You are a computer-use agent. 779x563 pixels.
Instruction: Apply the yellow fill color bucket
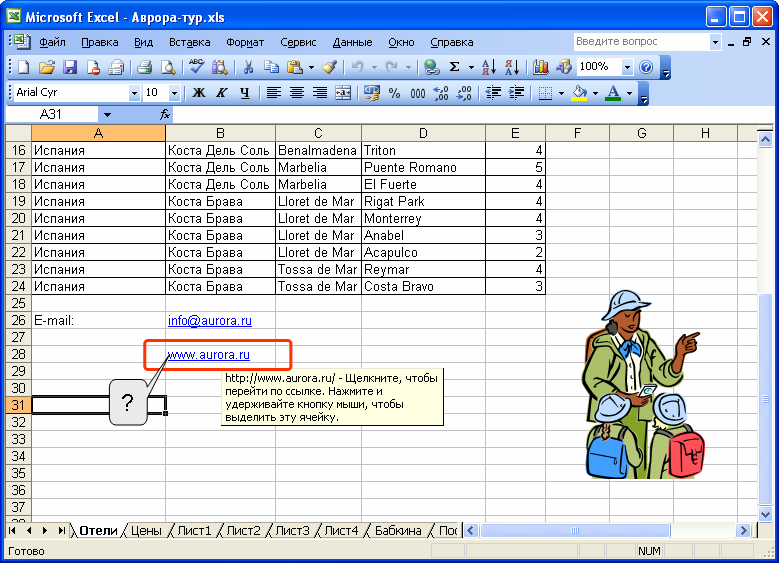[x=579, y=92]
